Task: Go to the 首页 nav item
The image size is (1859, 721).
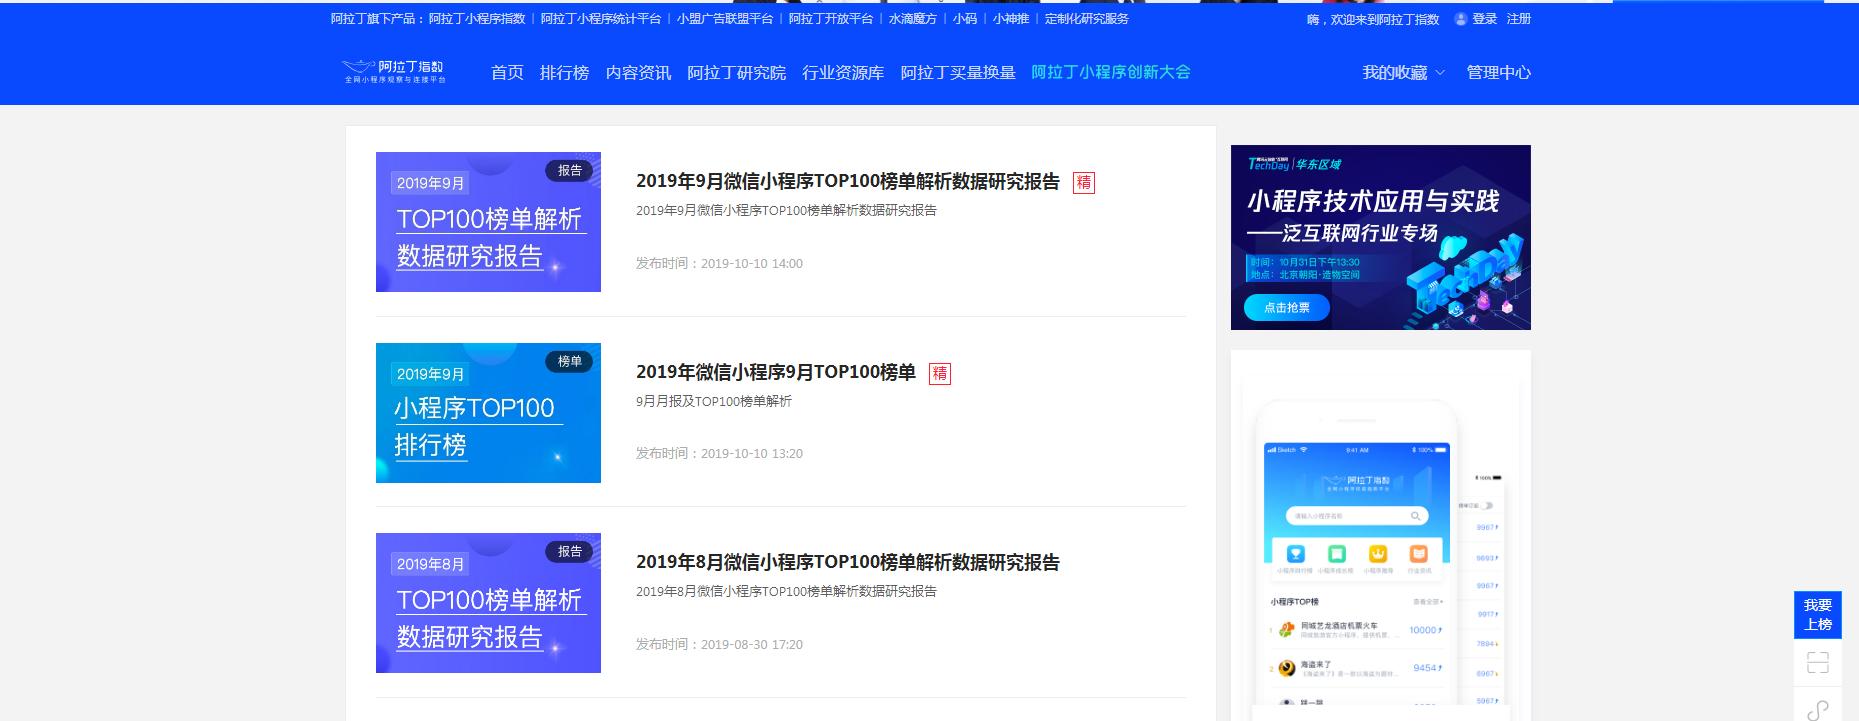Action: pyautogui.click(x=507, y=73)
